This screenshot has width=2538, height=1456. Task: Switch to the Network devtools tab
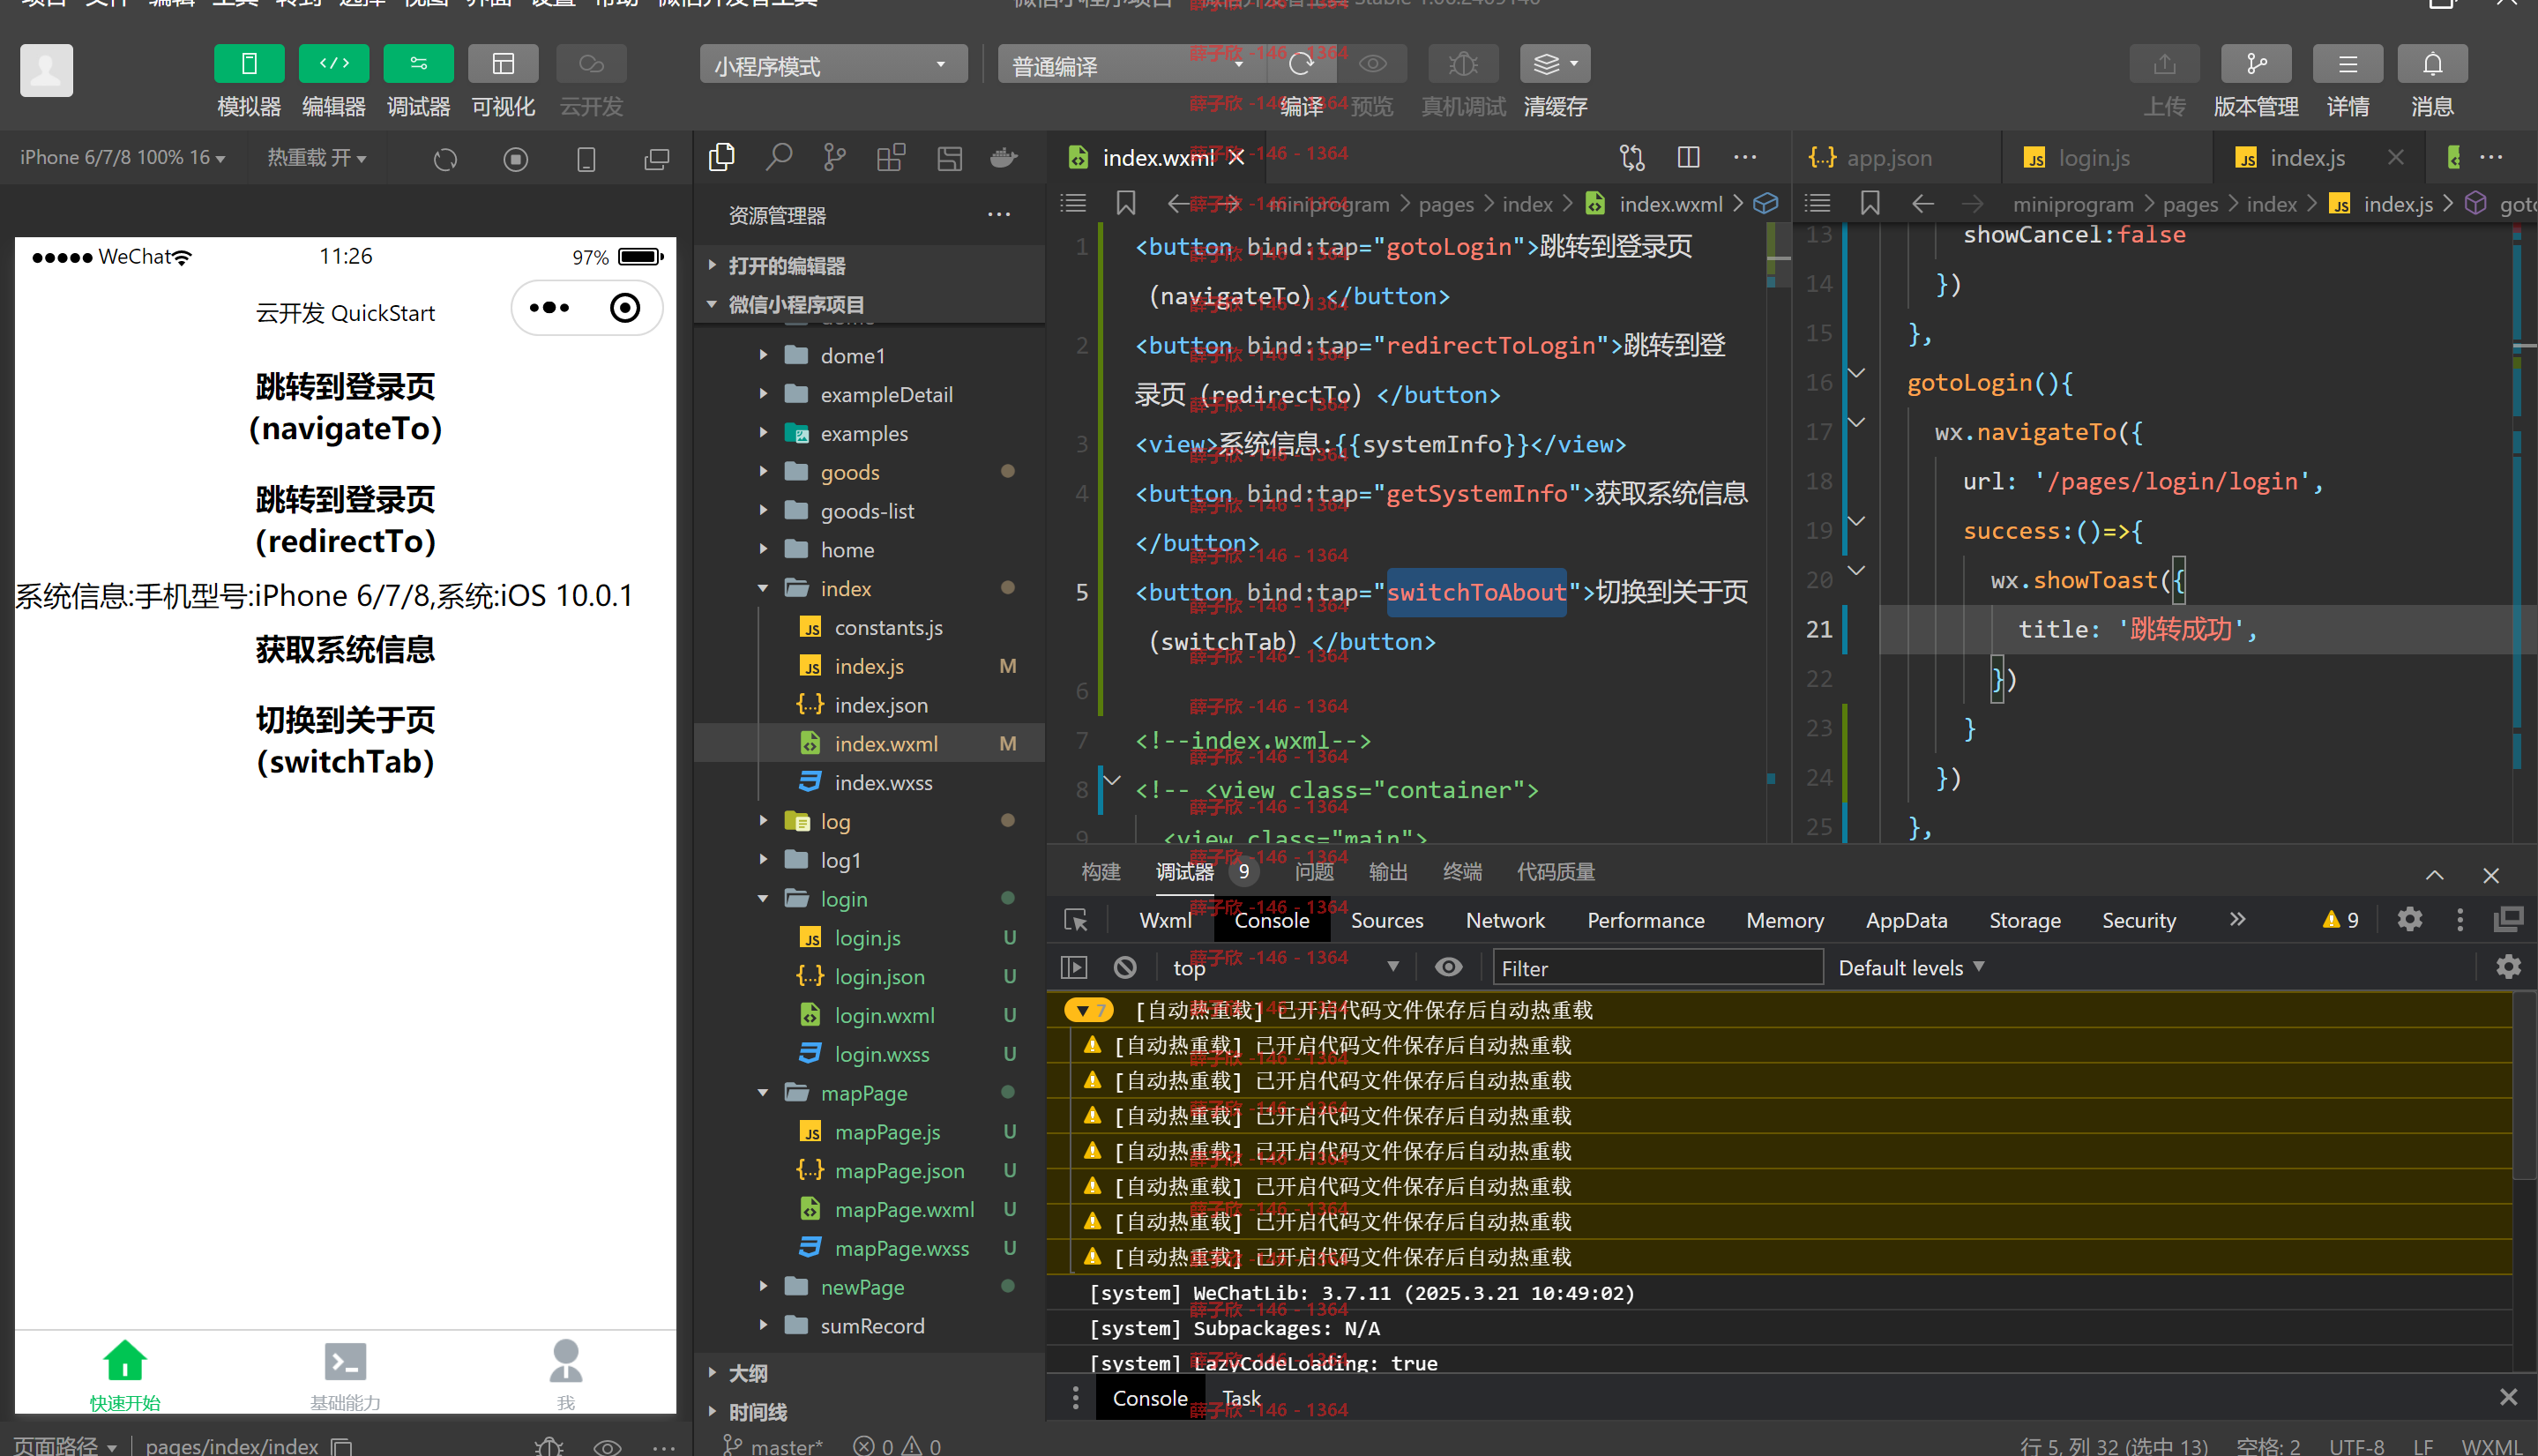[1505, 920]
